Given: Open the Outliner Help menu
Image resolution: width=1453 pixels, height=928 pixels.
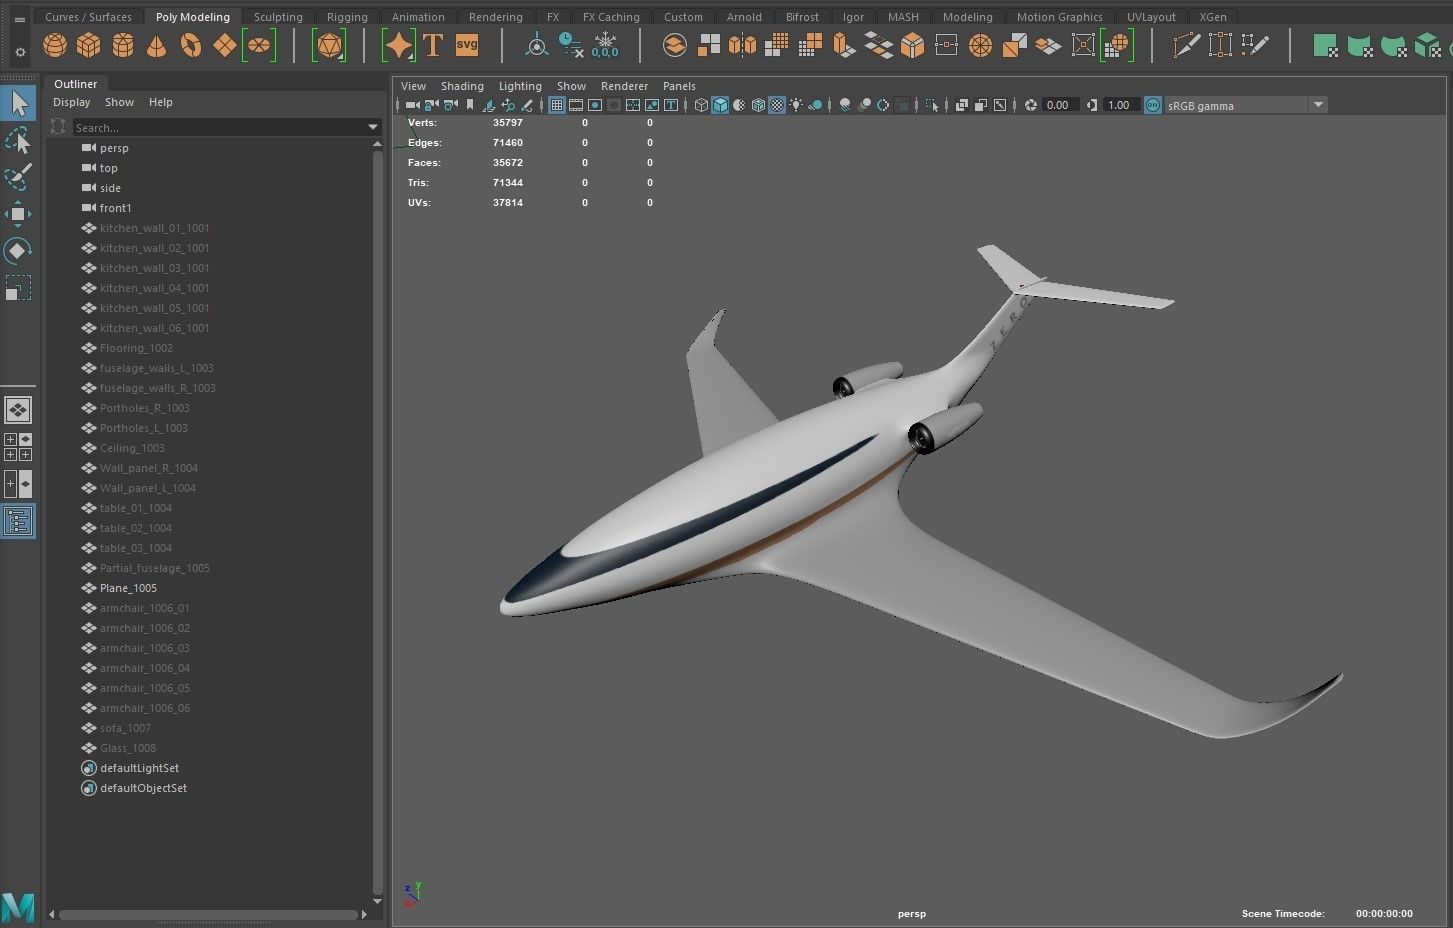Looking at the screenshot, I should click(x=160, y=102).
